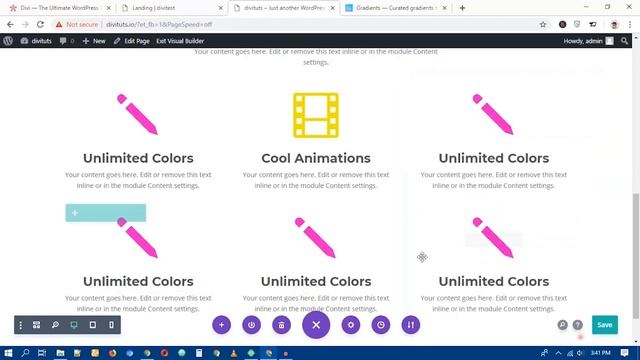Open Chrome three-dot menu
The width and height of the screenshot is (640, 360).
tap(630, 24)
